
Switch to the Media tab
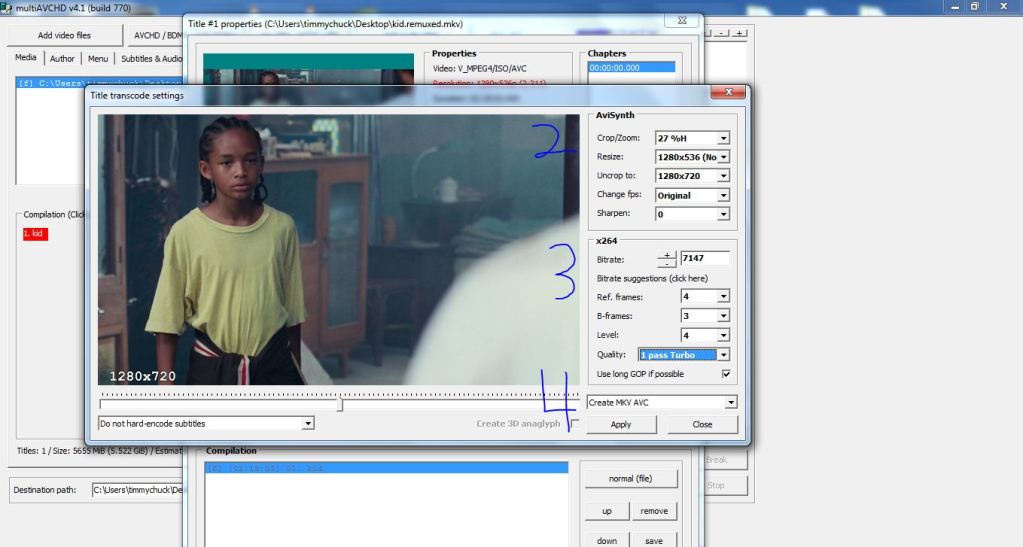25,57
